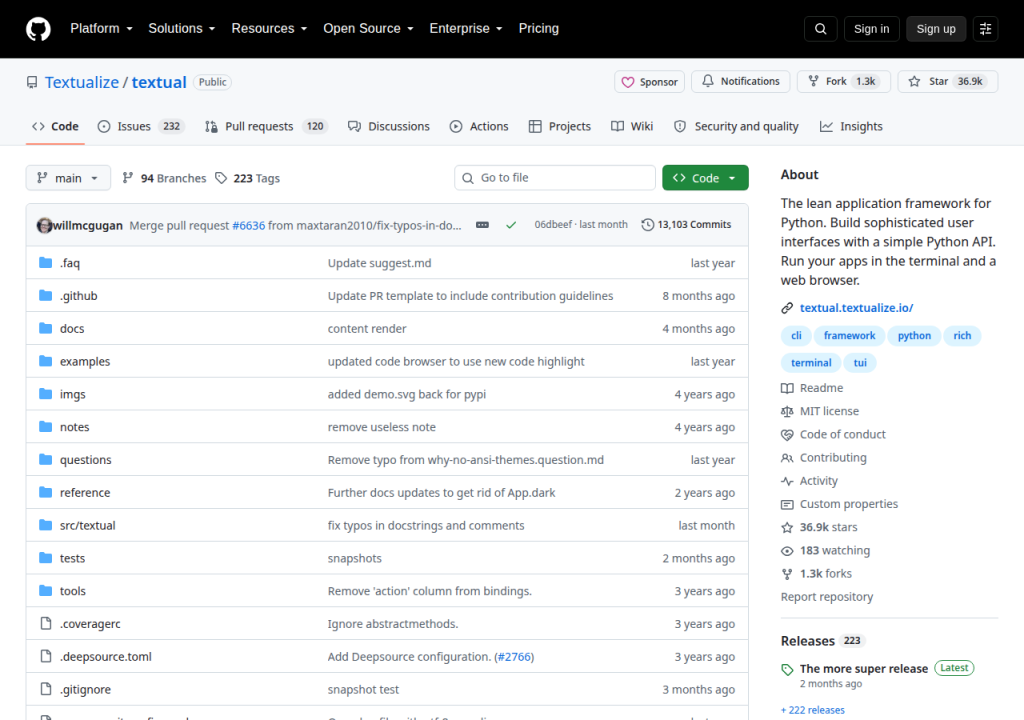Open commit hash 06dbeef
This screenshot has width=1024, height=720.
click(x=552, y=225)
